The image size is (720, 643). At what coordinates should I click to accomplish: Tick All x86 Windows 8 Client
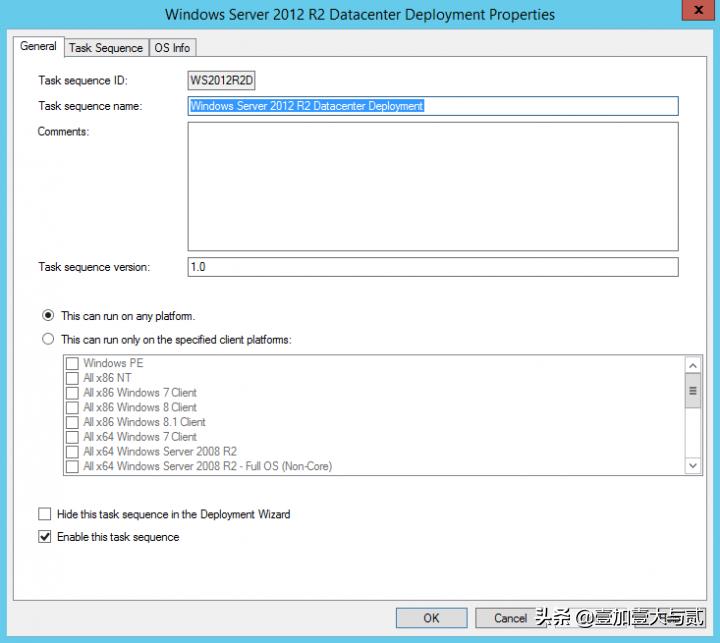pyautogui.click(x=72, y=407)
